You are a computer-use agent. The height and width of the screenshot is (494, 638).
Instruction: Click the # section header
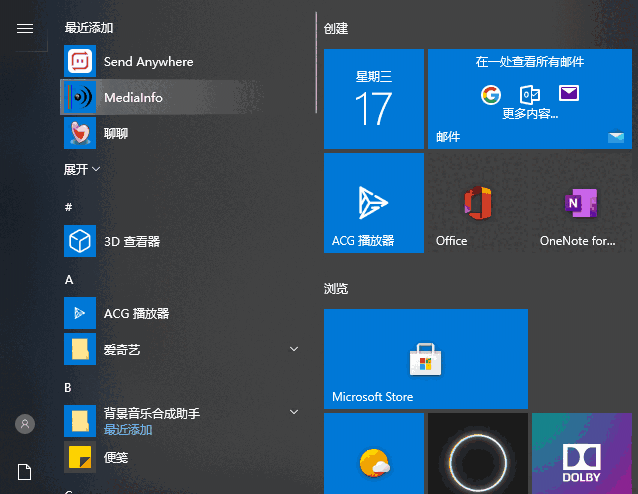tap(68, 207)
